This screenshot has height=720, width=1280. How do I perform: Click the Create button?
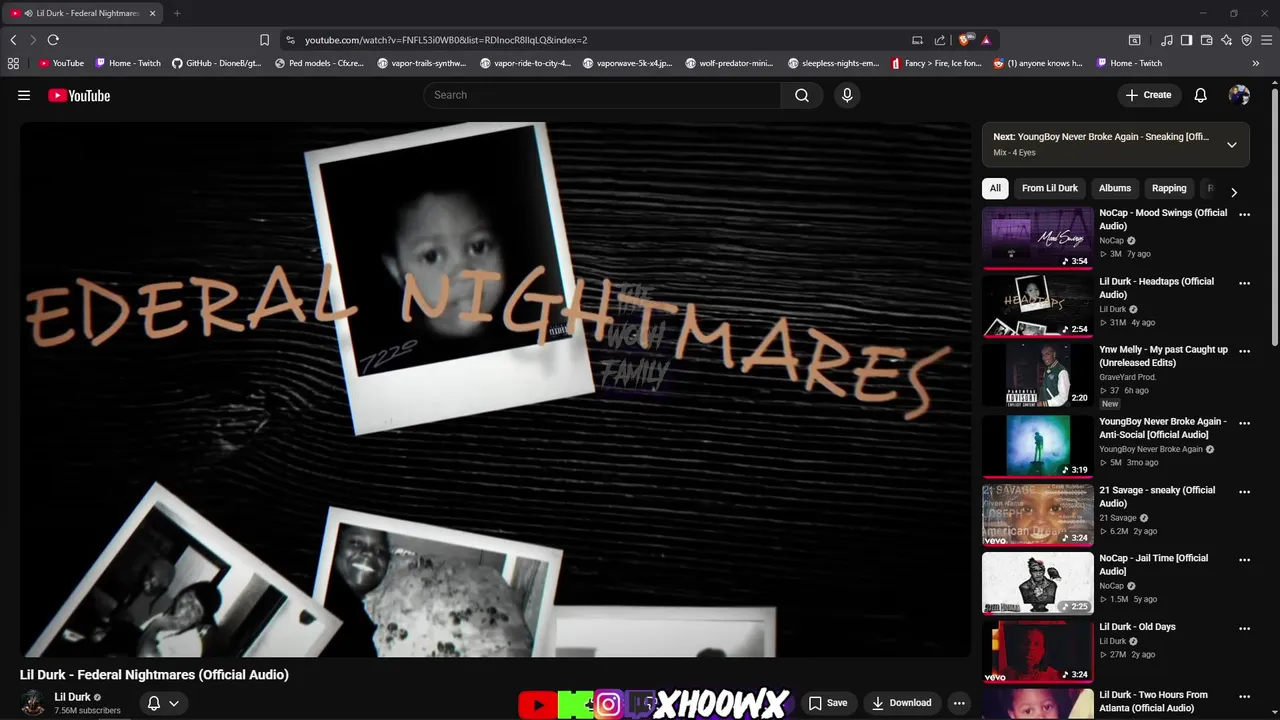[x=1148, y=95]
